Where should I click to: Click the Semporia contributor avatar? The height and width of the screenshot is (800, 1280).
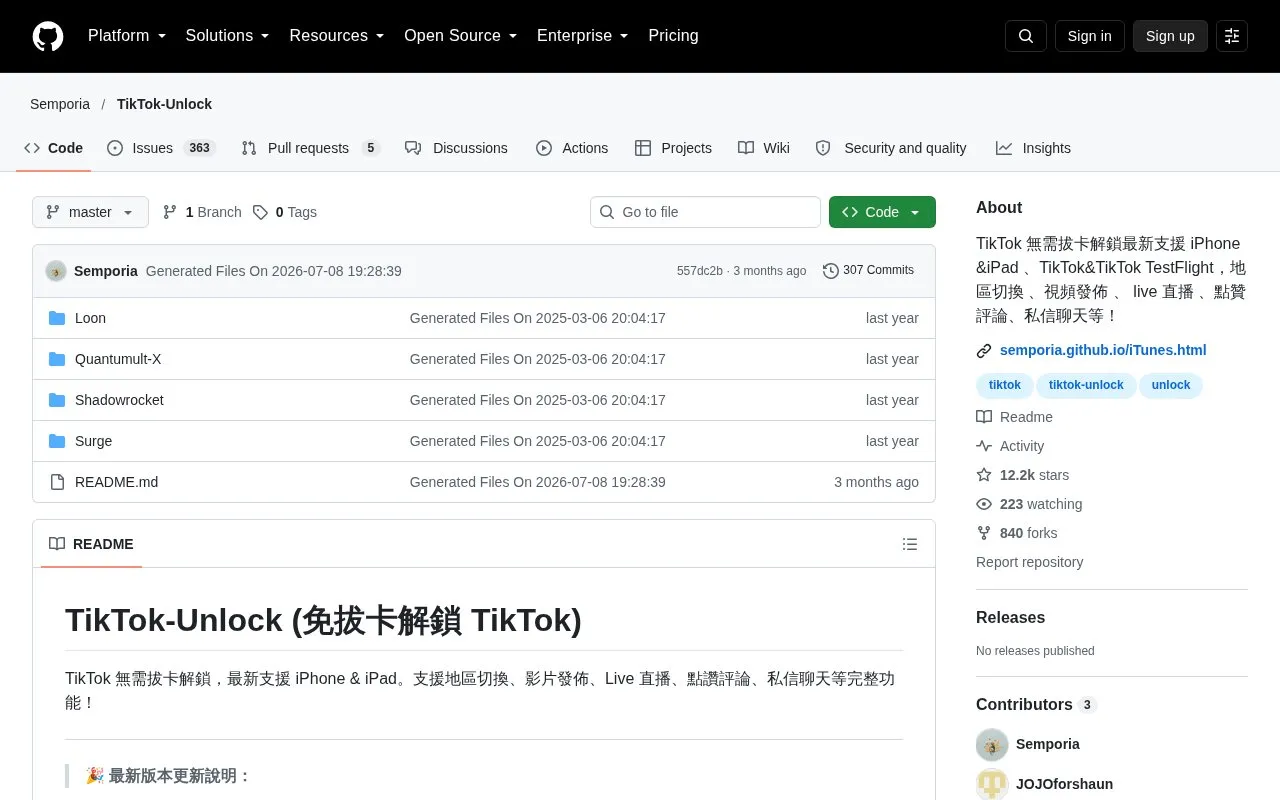(x=992, y=744)
